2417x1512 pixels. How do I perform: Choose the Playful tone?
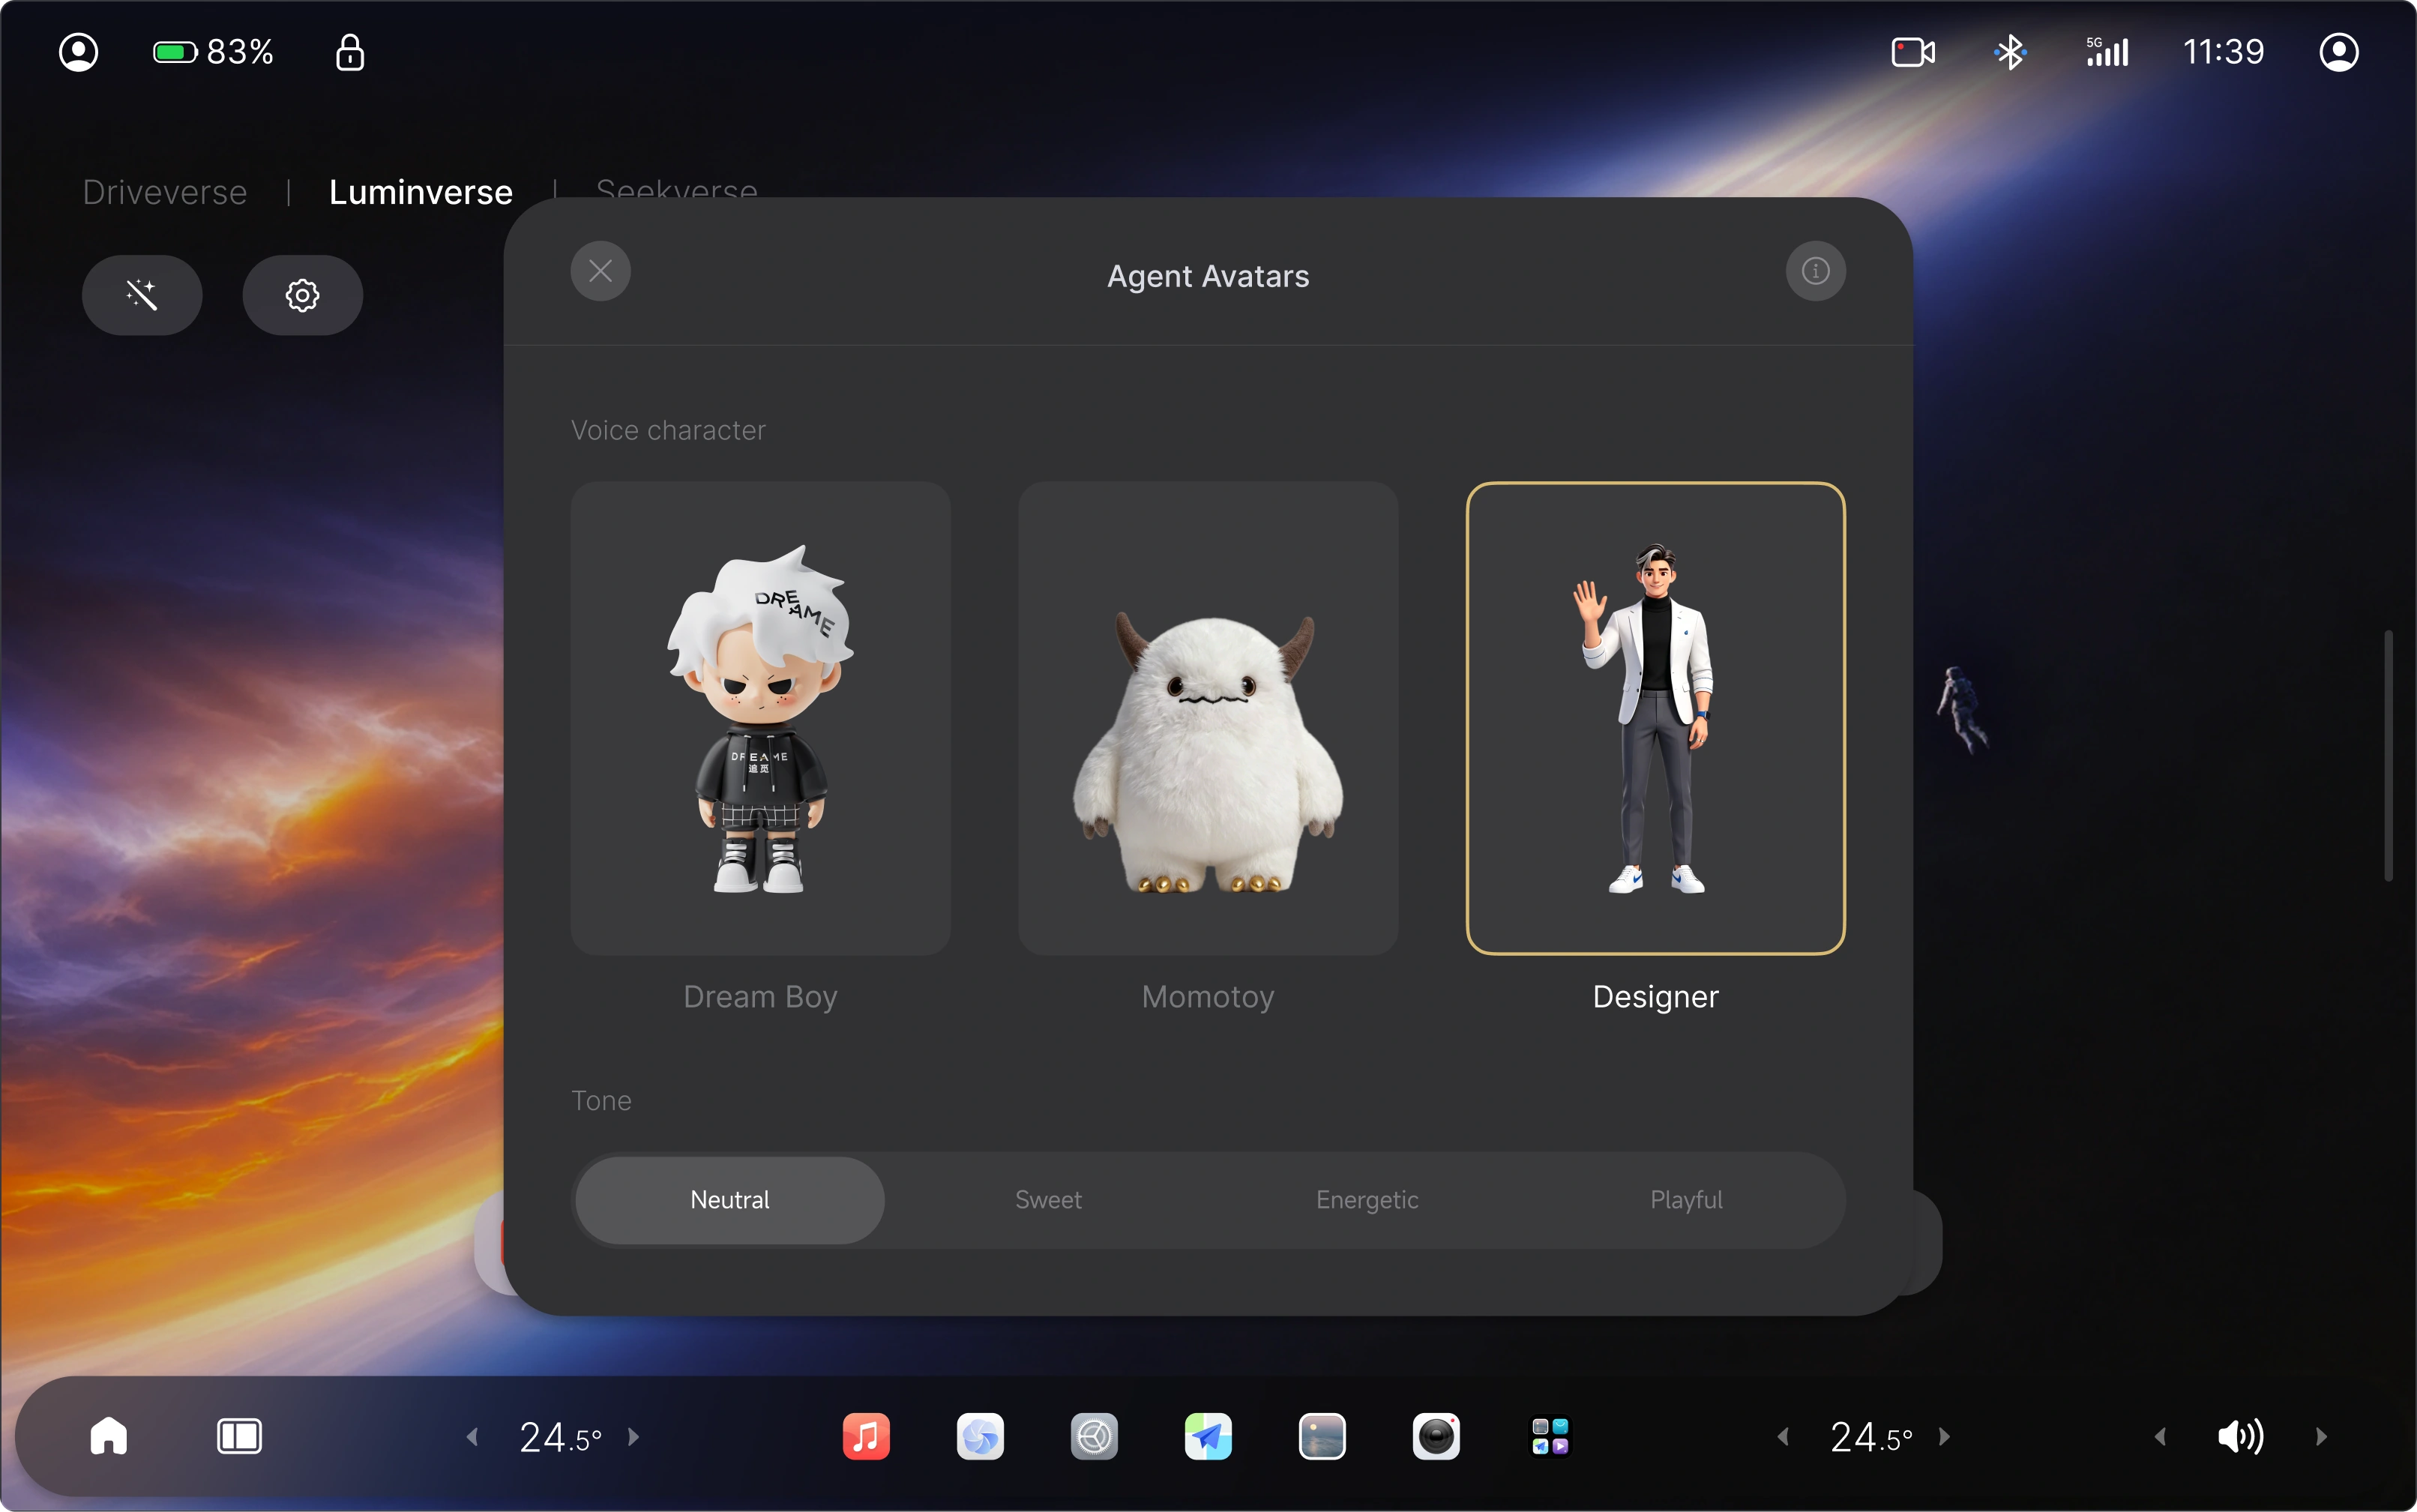tap(1686, 1200)
